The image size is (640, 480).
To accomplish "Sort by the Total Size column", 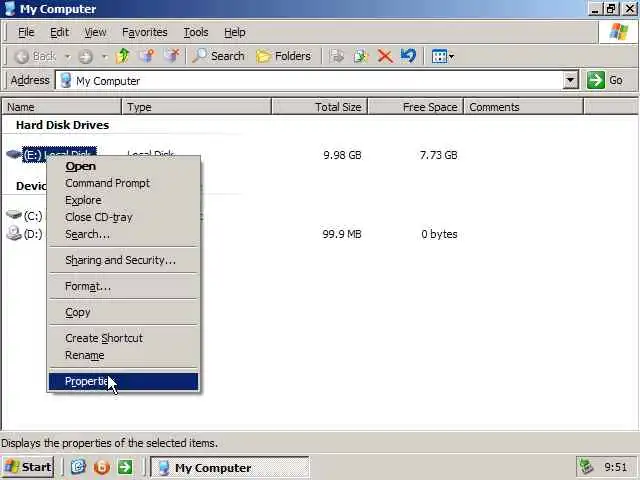I will (320, 107).
